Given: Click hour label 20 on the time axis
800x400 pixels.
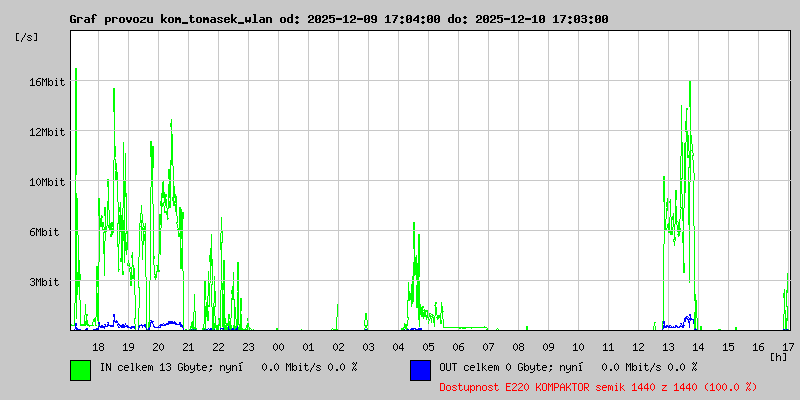Looking at the screenshot, I should tap(158, 347).
